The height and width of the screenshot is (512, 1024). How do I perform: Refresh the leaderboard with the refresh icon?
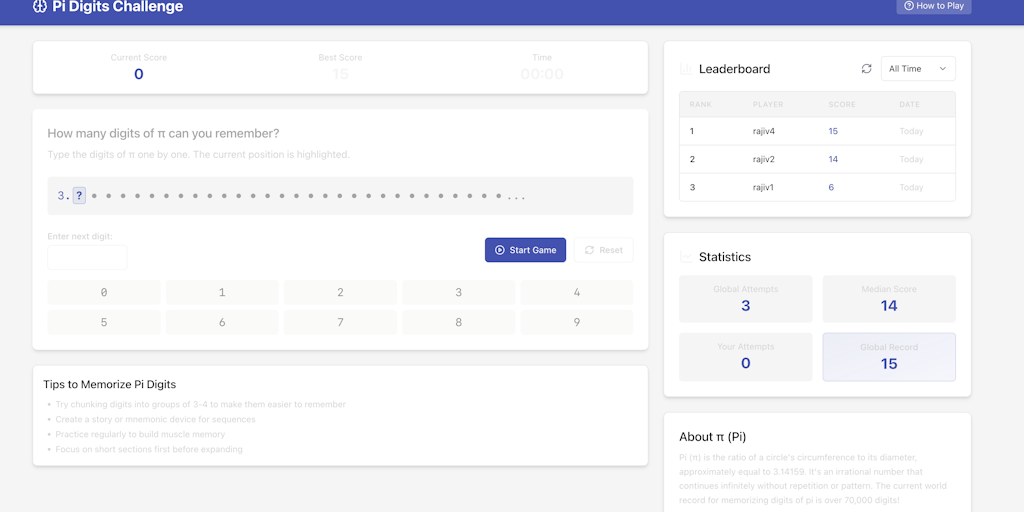point(866,69)
